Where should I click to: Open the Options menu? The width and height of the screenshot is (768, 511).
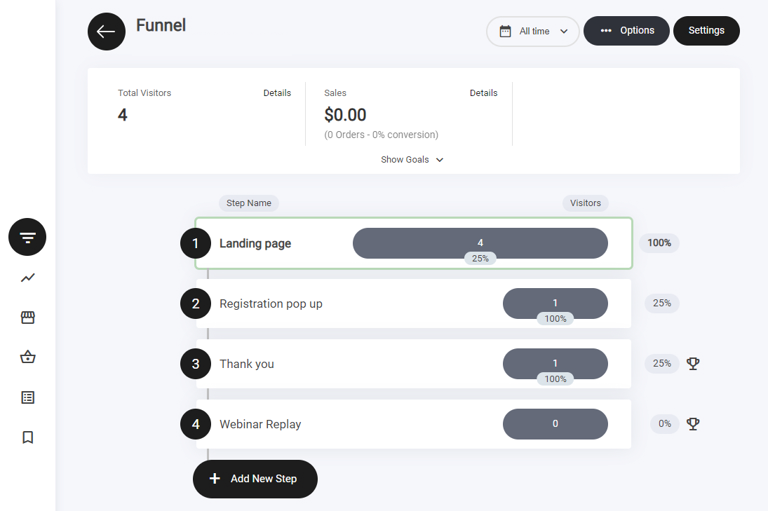[x=627, y=31]
